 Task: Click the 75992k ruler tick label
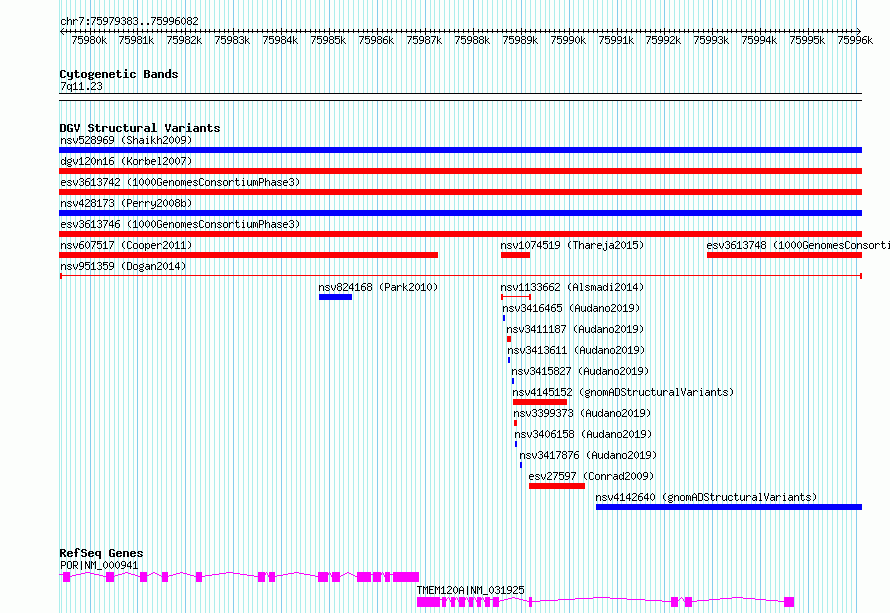click(x=663, y=40)
